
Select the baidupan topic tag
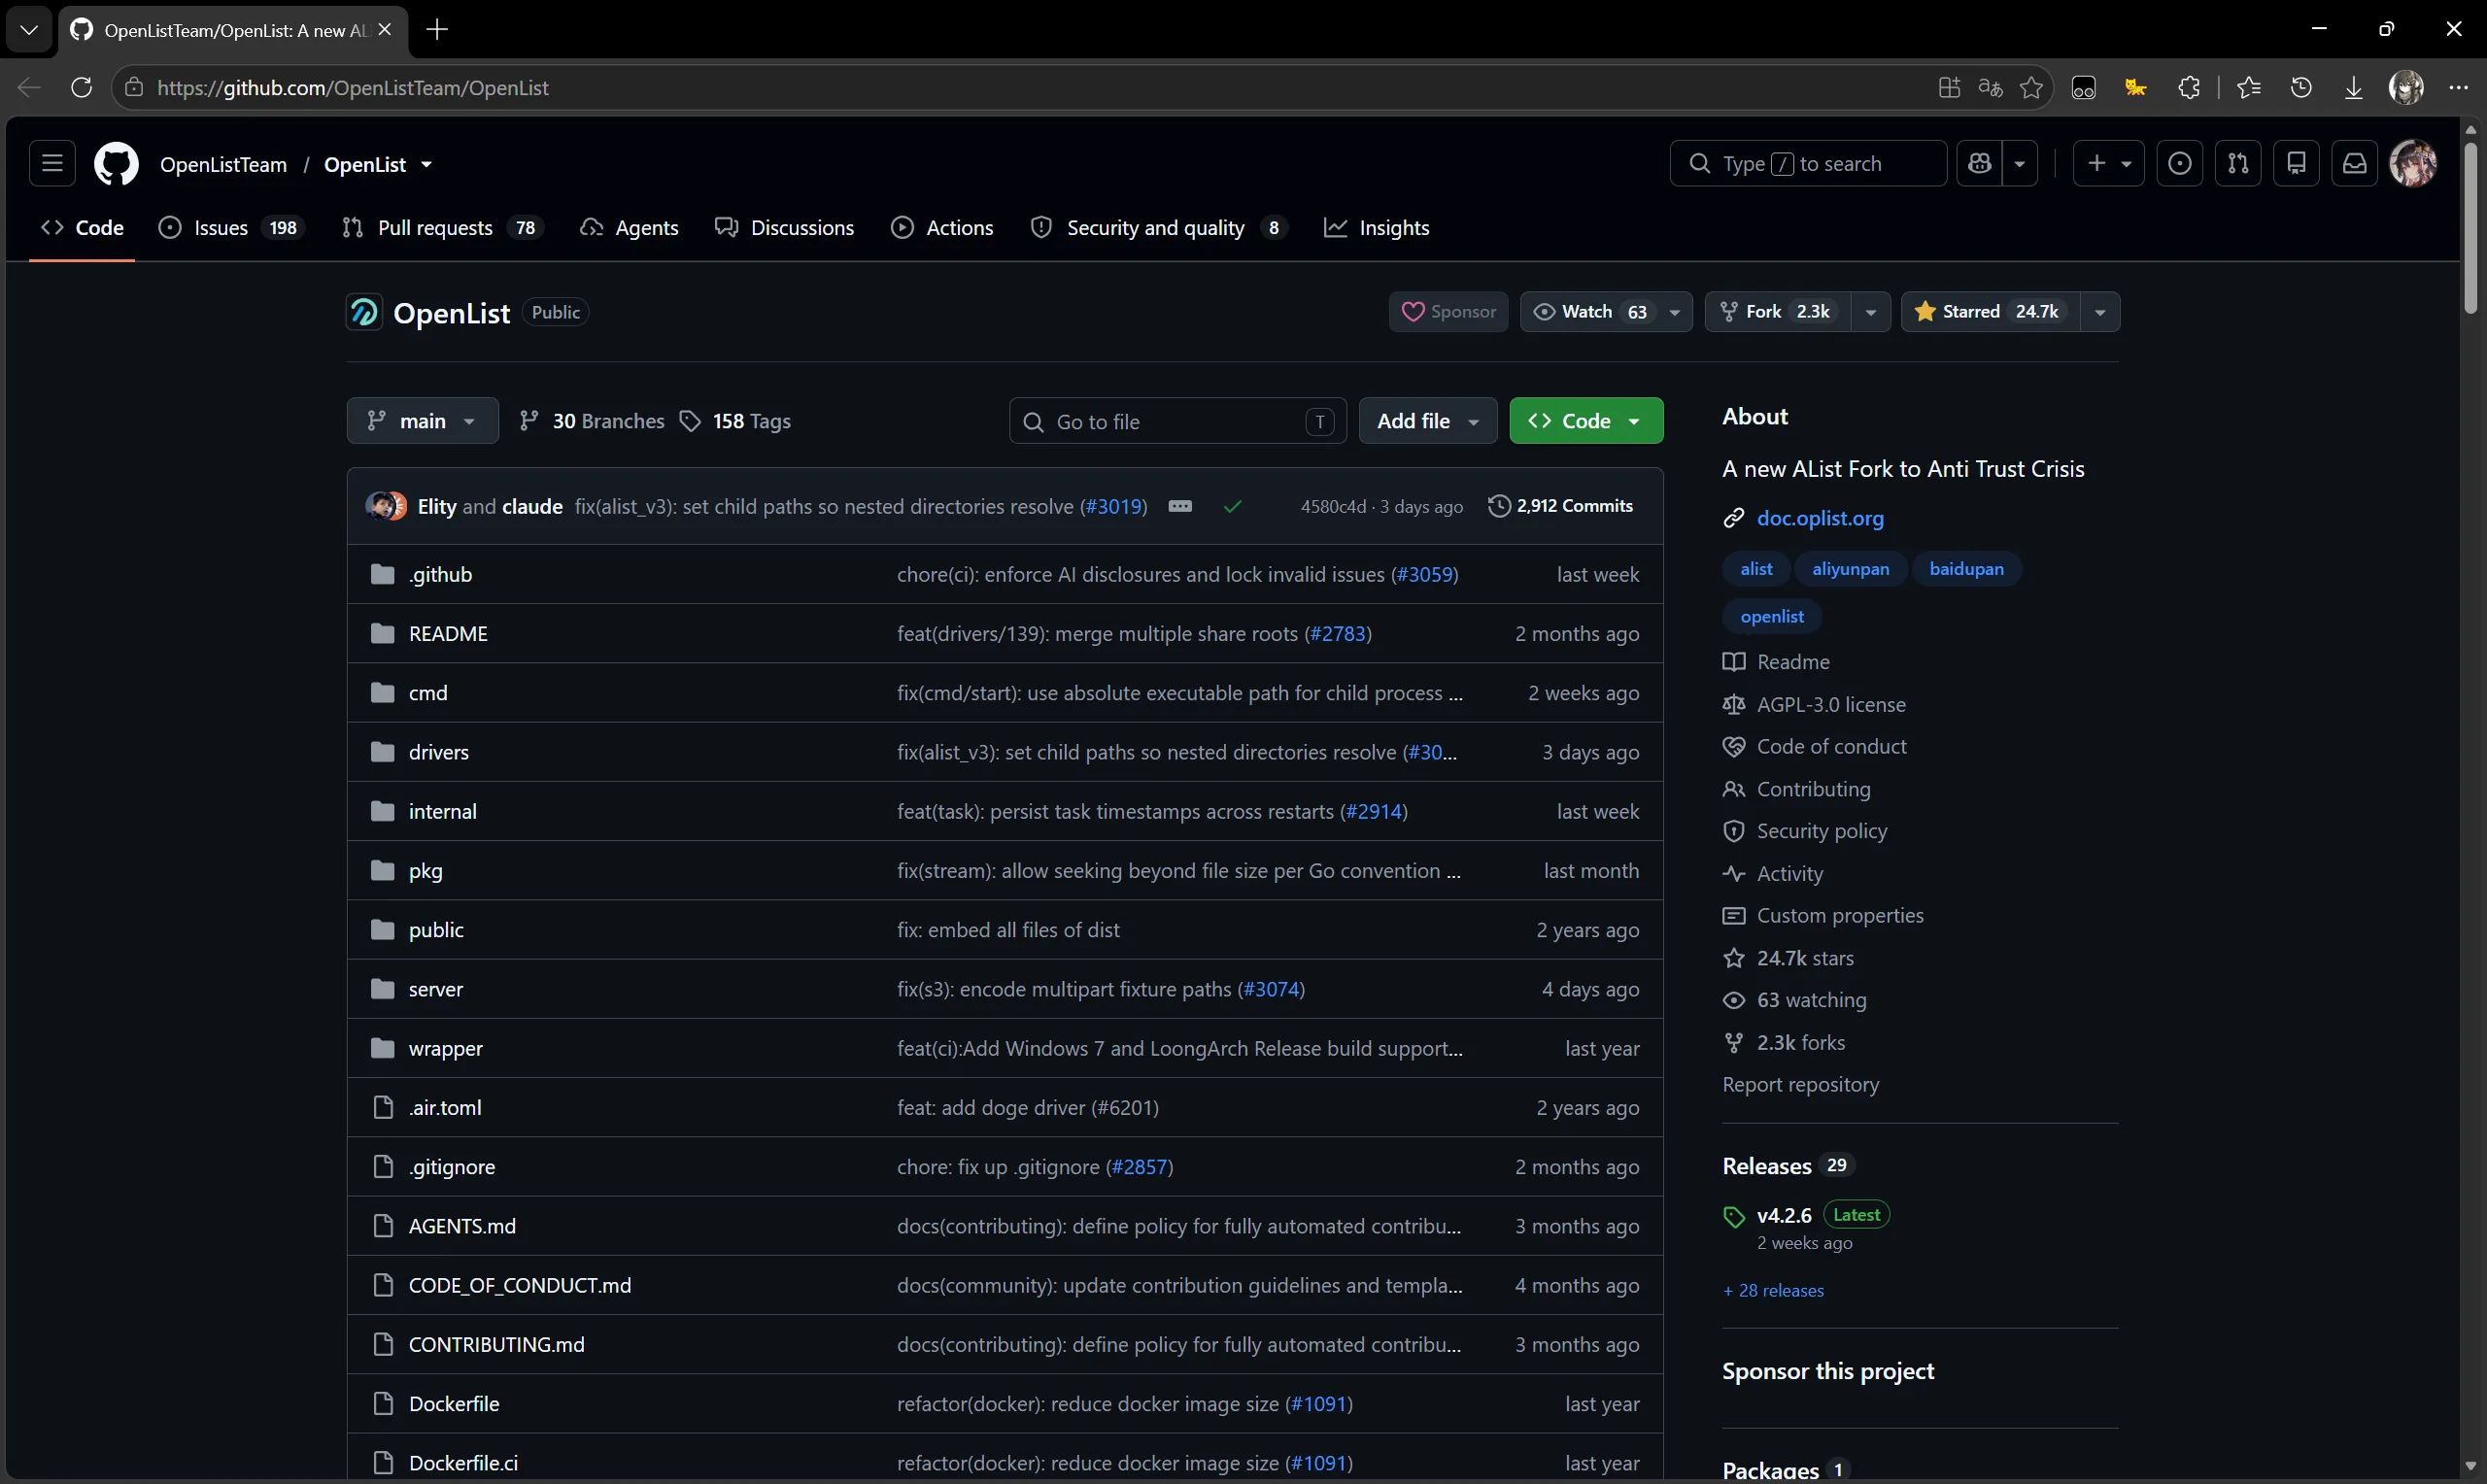(x=1966, y=569)
